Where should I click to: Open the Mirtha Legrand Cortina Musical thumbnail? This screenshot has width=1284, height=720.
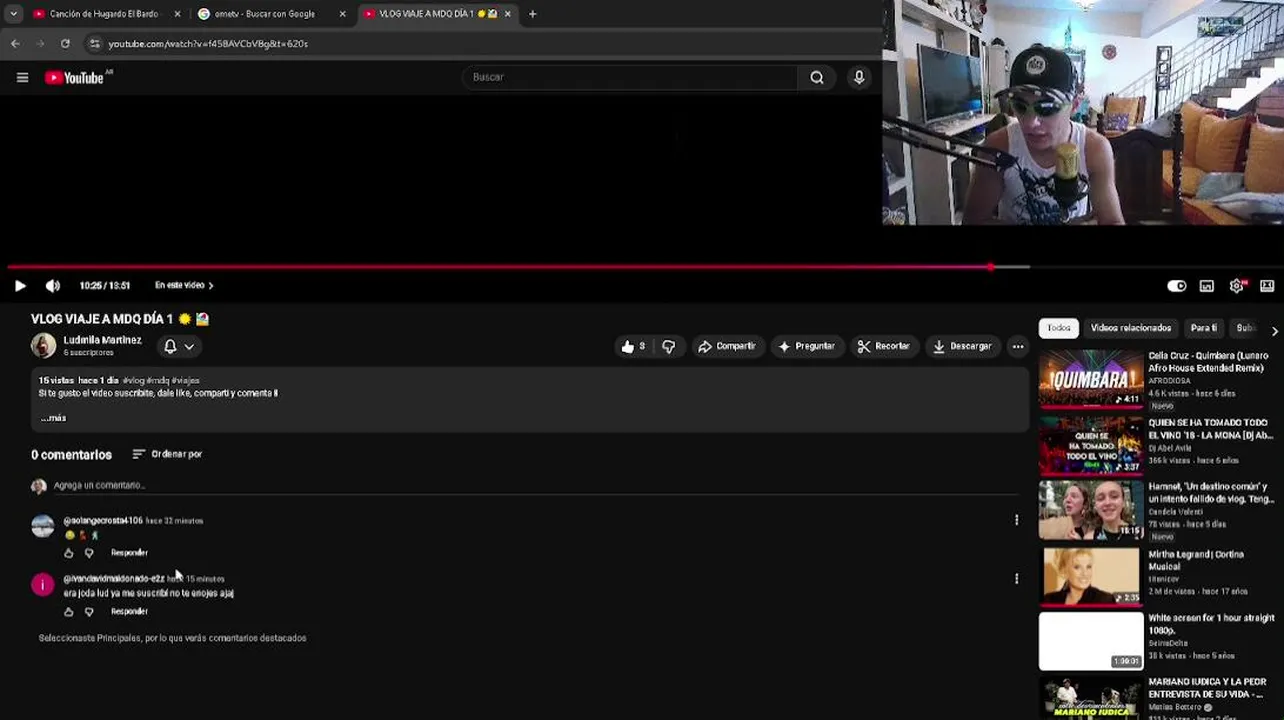coord(1091,576)
